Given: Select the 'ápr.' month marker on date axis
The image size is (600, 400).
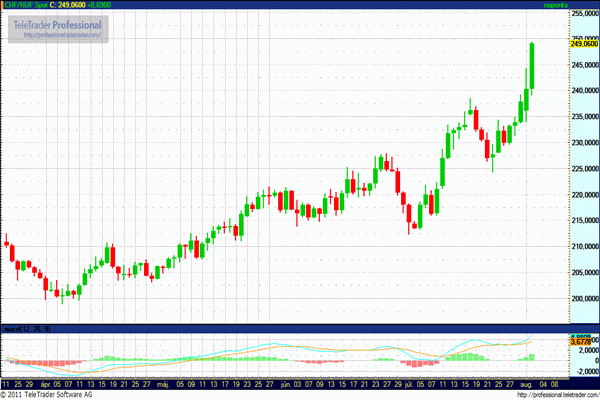Looking at the screenshot, I should click(x=43, y=382).
